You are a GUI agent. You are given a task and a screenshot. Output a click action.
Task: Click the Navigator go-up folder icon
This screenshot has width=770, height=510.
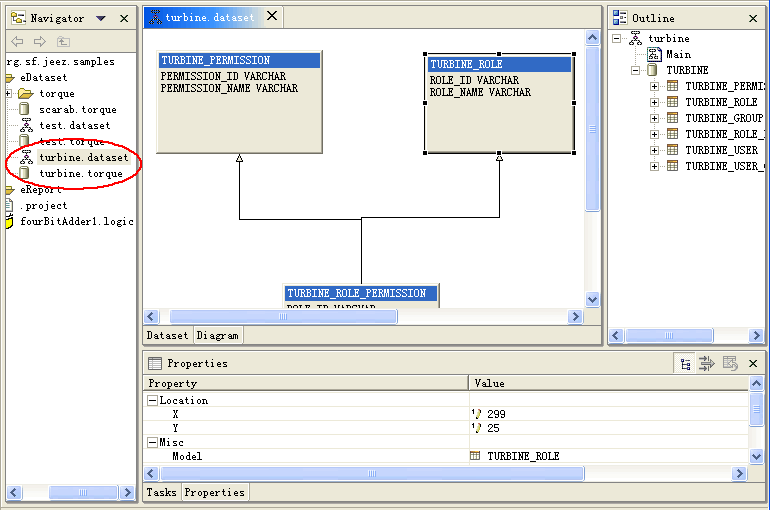click(x=63, y=41)
